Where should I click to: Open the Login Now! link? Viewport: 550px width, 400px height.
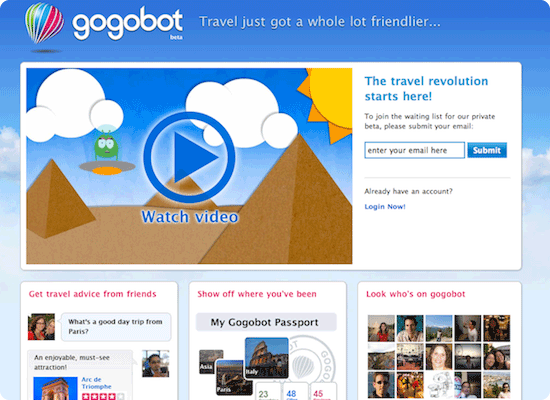[x=385, y=207]
